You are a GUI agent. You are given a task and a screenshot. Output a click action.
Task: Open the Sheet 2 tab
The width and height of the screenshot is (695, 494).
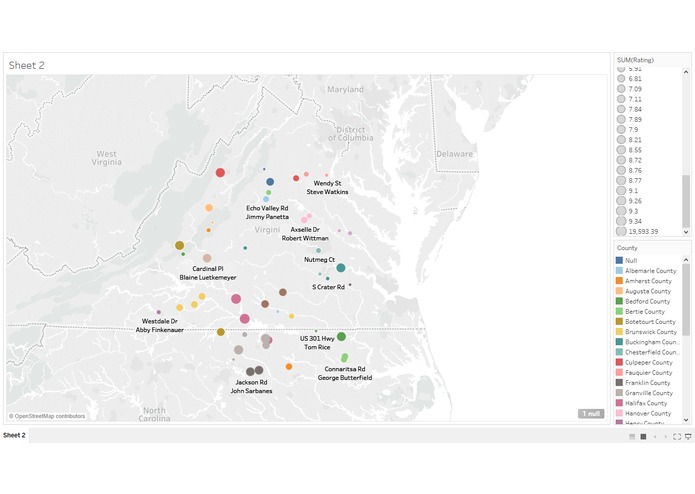[14, 435]
